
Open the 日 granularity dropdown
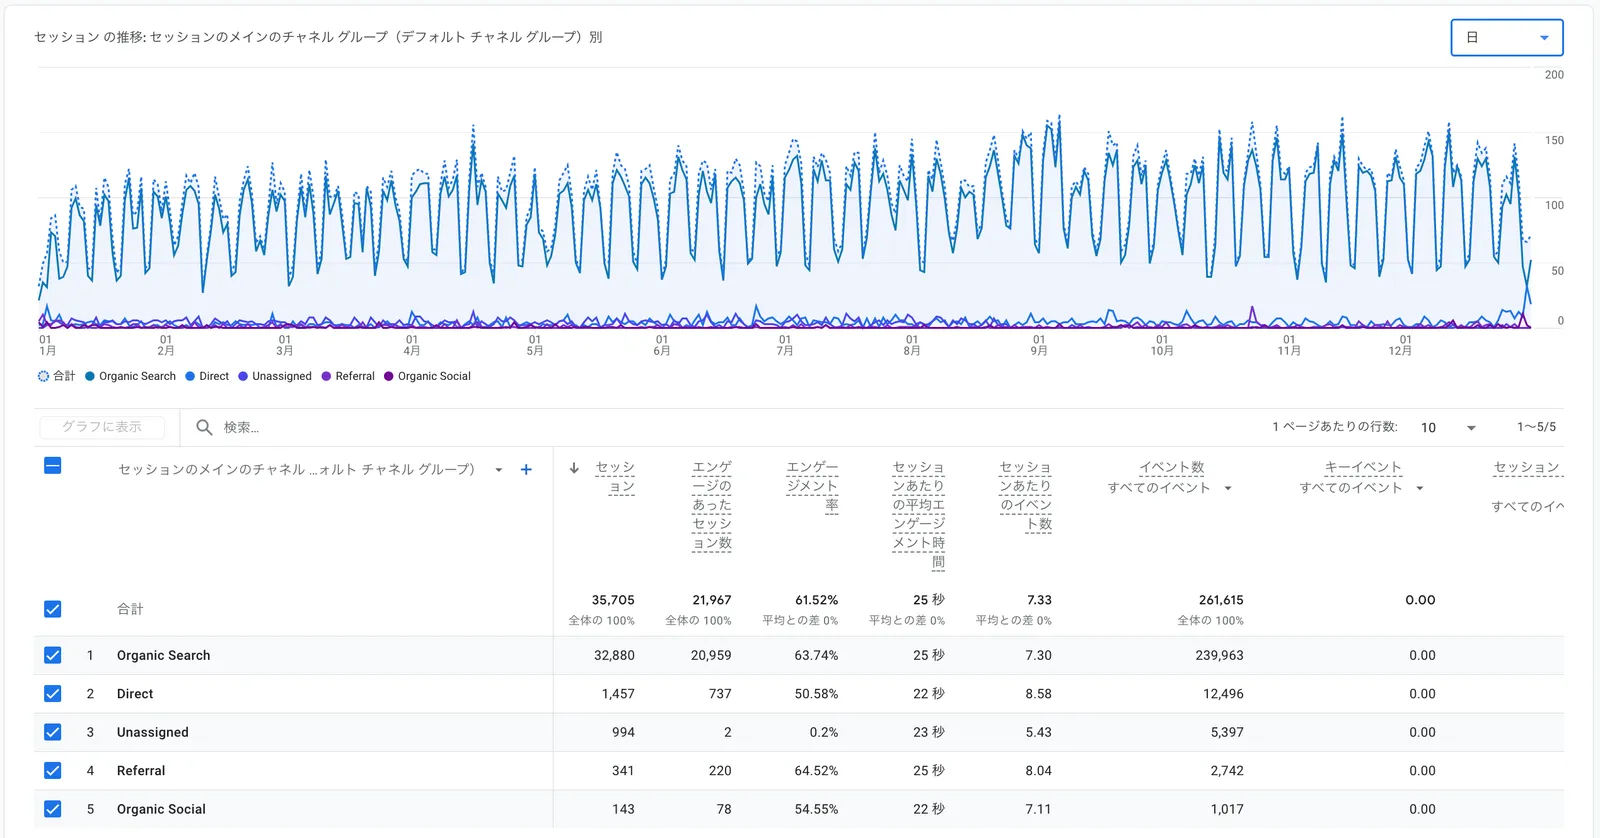1506,38
